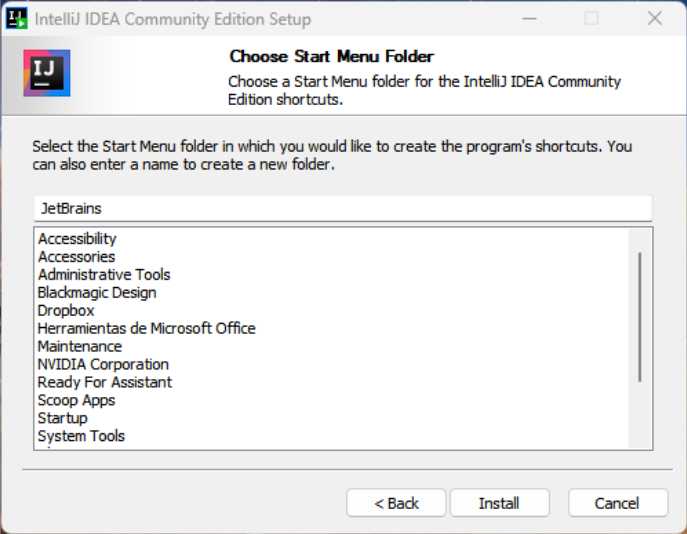Select the Accessories folder
This screenshot has width=687, height=534.
coord(76,257)
